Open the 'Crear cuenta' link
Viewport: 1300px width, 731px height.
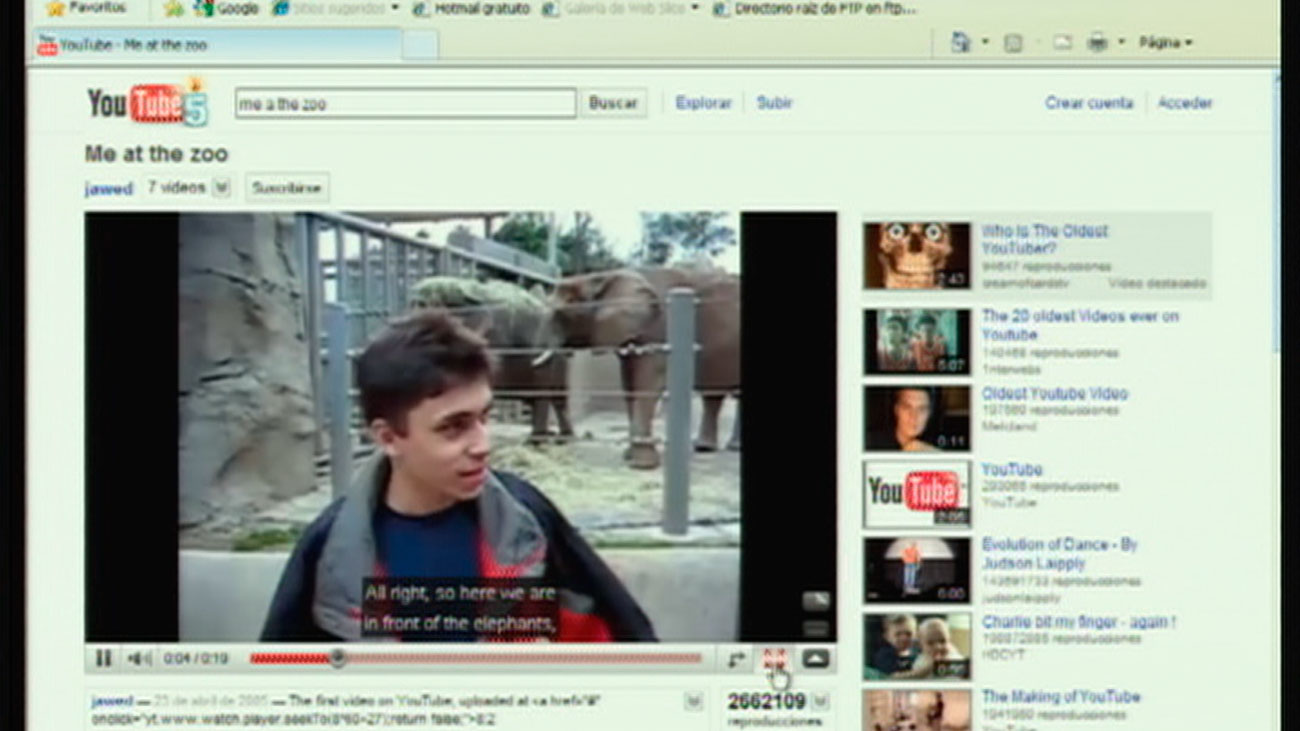coord(1088,103)
